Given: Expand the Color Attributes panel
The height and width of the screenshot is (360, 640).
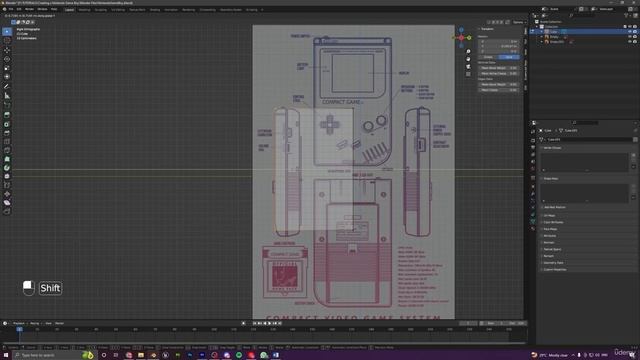Looking at the screenshot, I should click(x=553, y=222).
